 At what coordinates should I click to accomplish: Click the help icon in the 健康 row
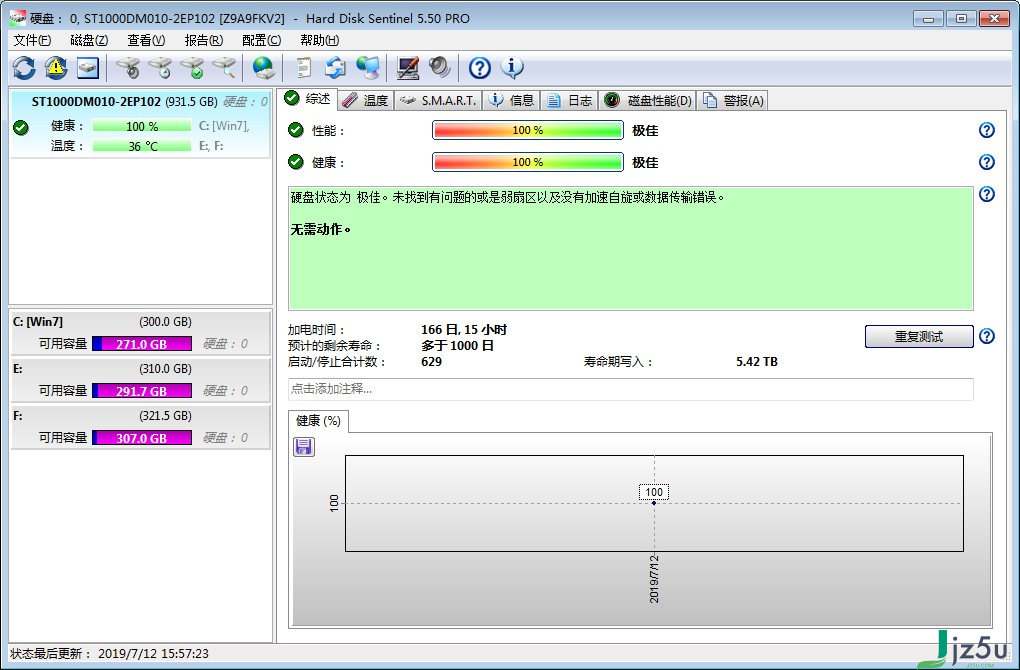click(987, 162)
